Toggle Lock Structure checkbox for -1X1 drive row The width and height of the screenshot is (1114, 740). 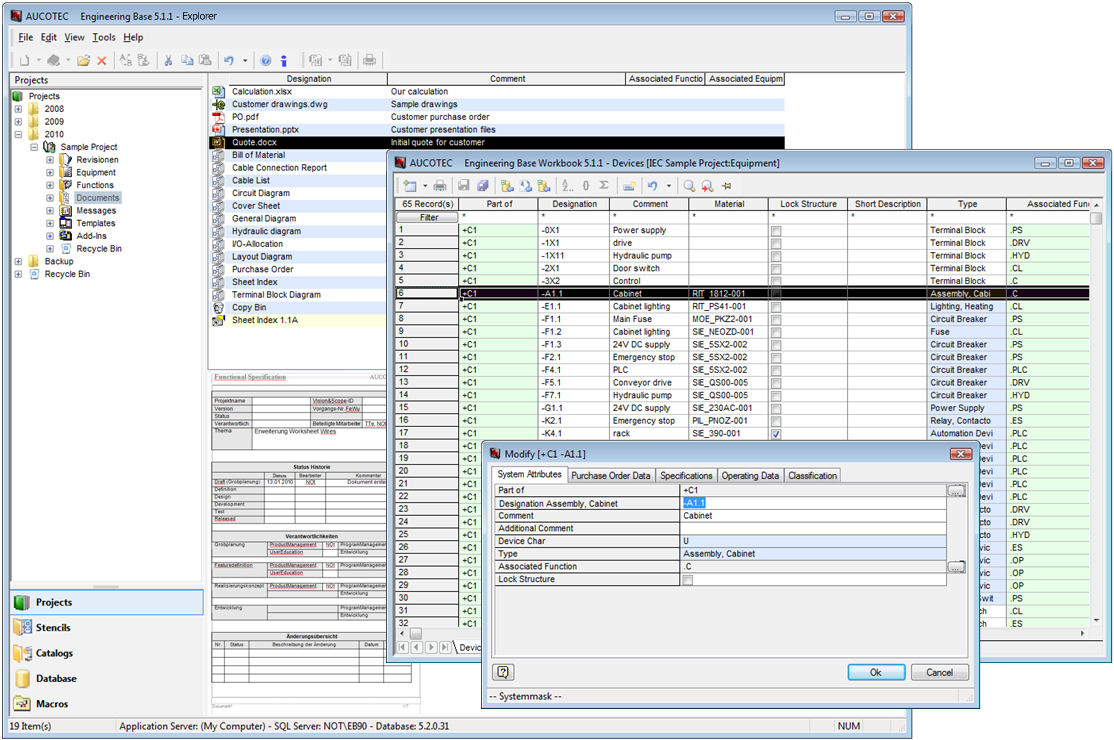776,244
